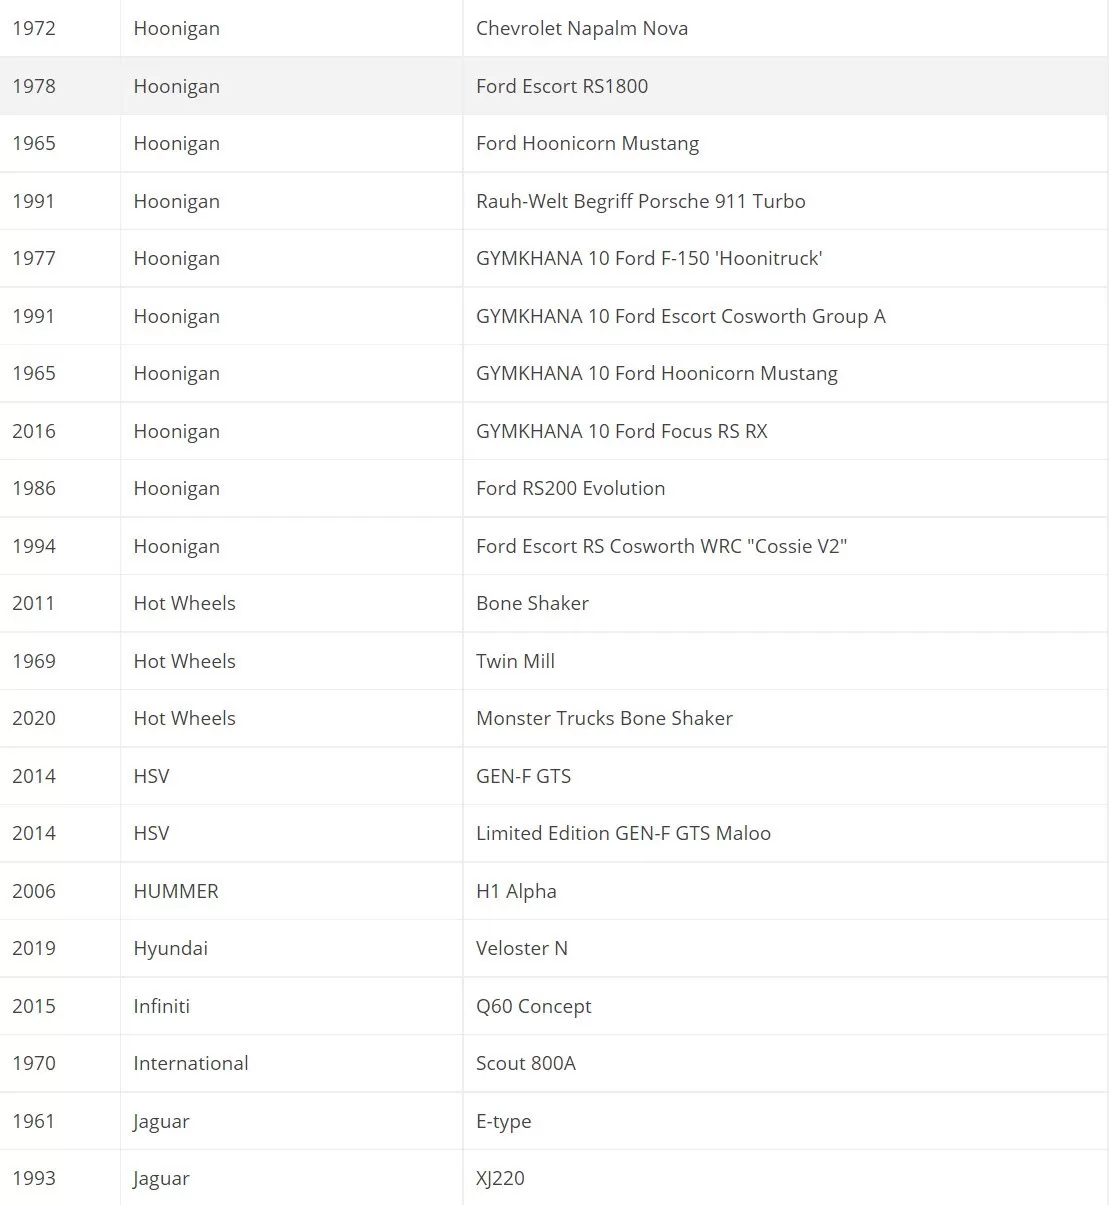Click the Ford Escort RS1800 model cell

tap(785, 86)
